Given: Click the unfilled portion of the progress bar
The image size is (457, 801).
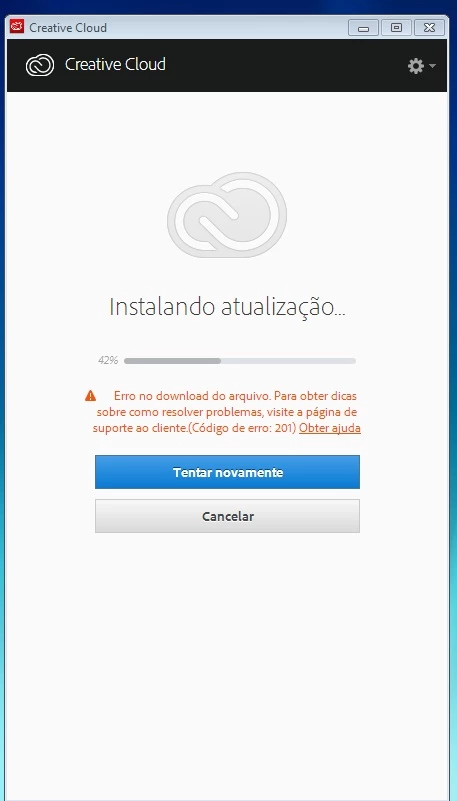Looking at the screenshot, I should [288, 361].
